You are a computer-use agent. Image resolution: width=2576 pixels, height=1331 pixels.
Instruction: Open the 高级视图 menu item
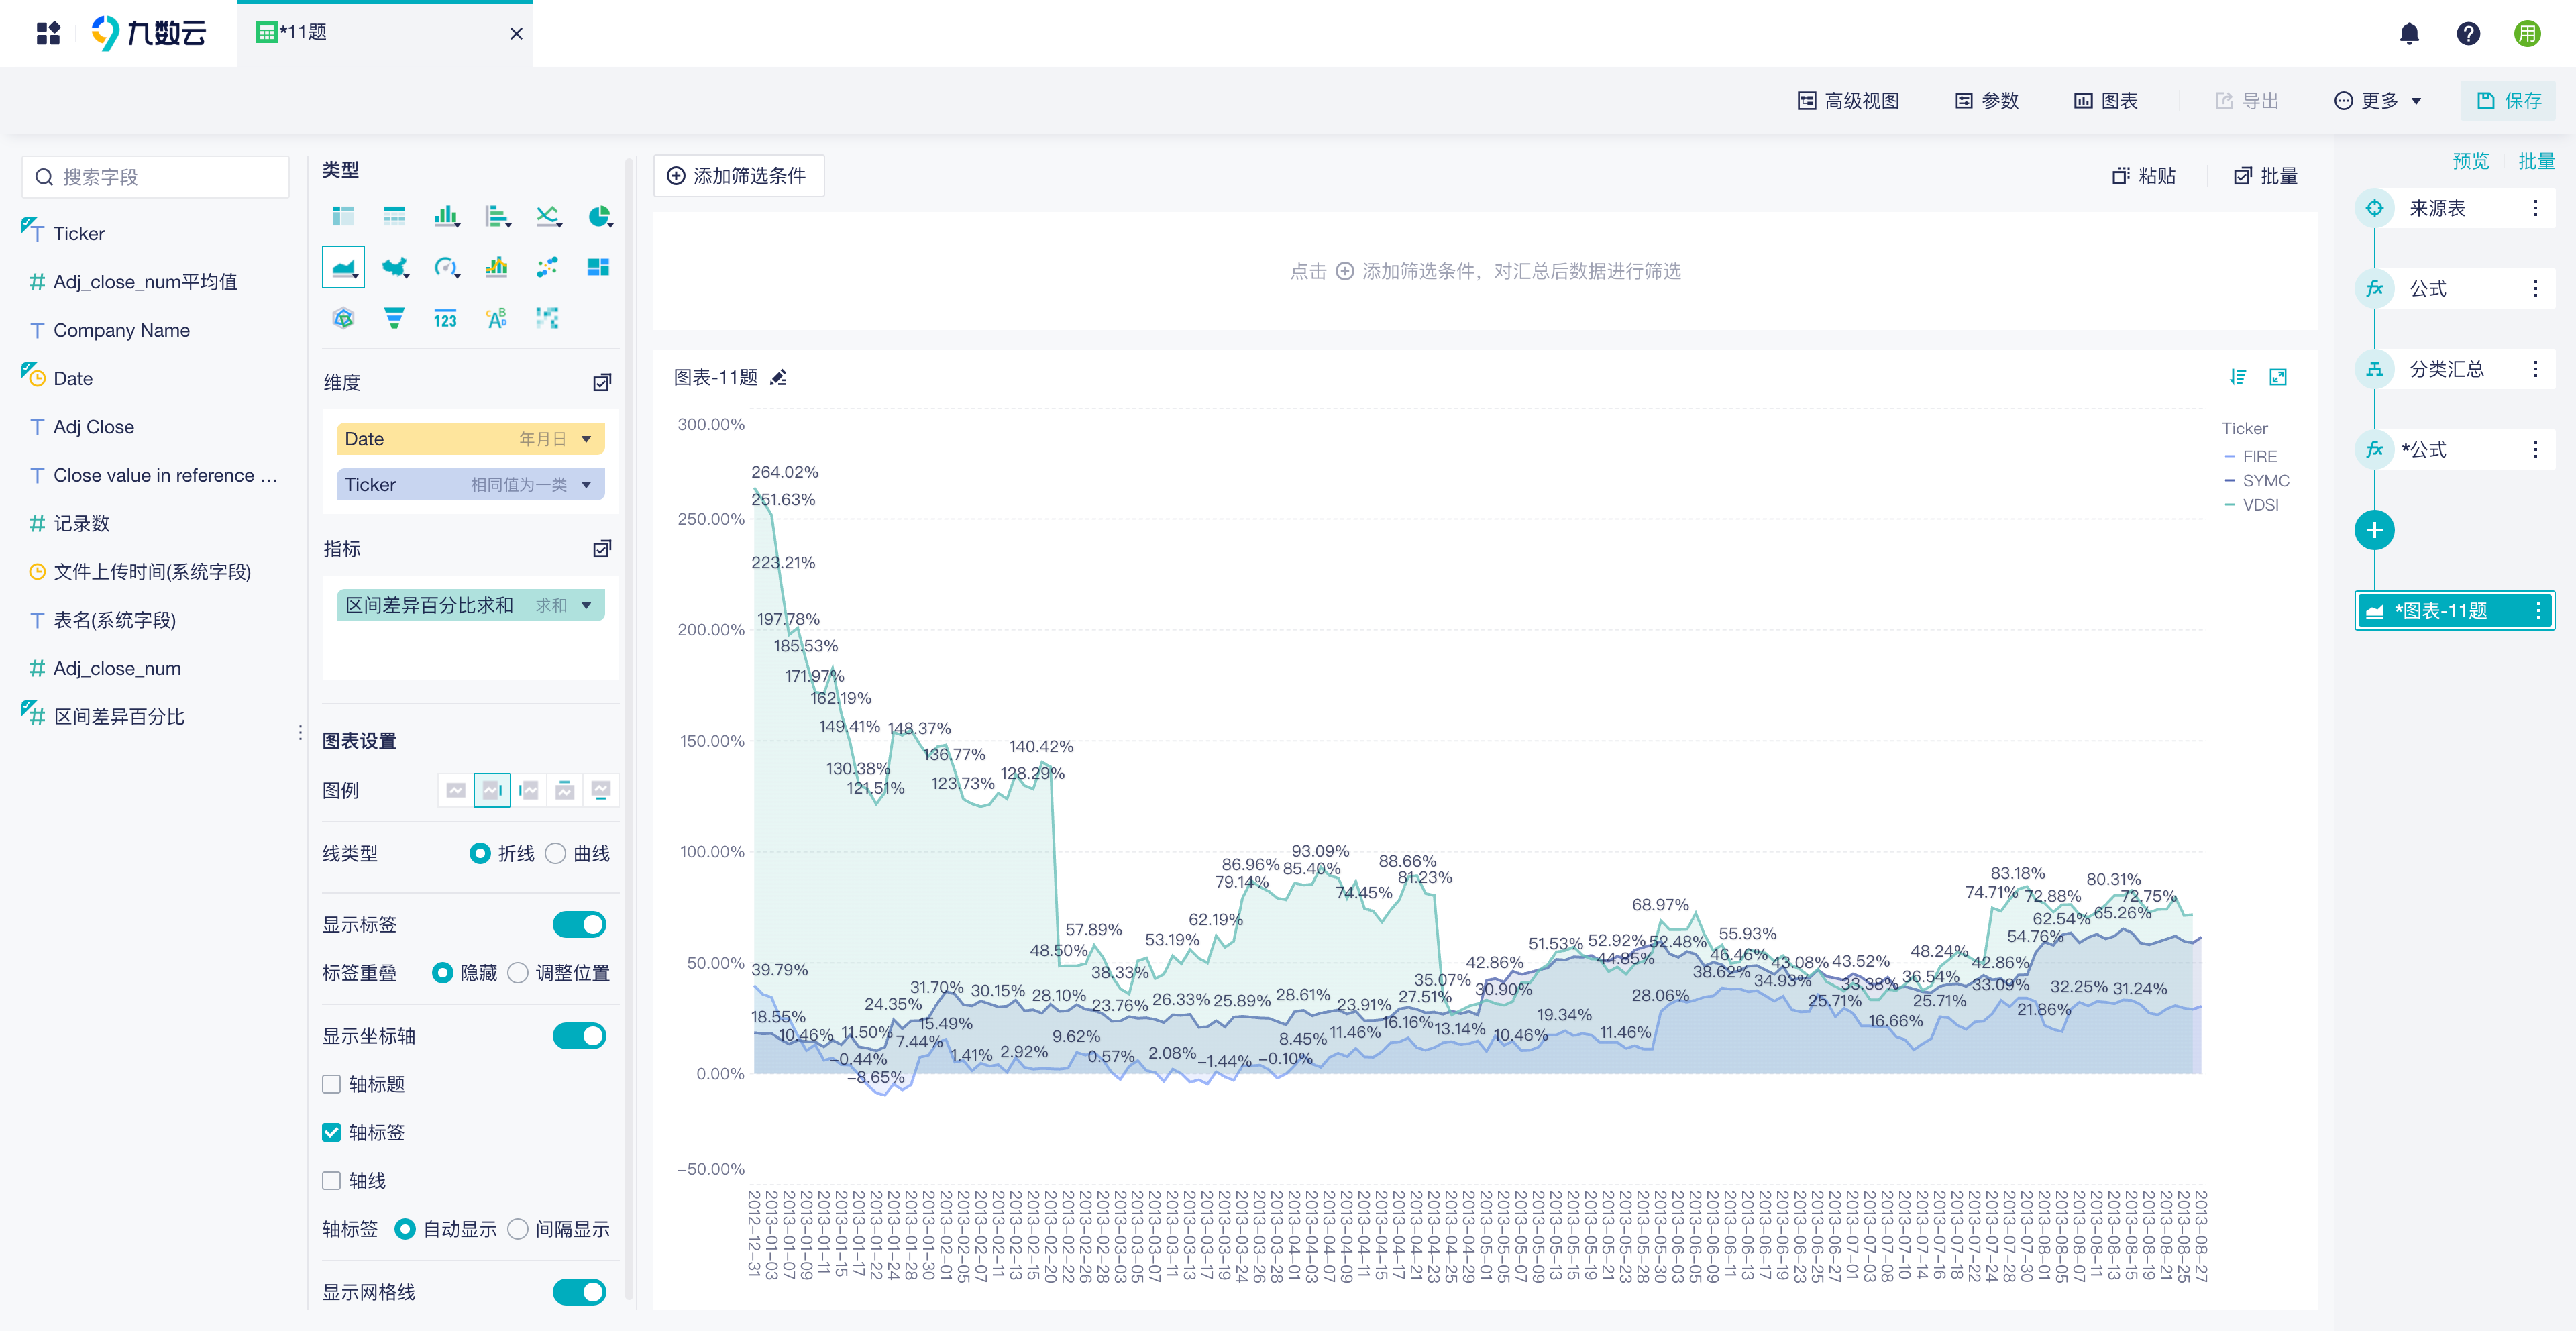pyautogui.click(x=1848, y=101)
